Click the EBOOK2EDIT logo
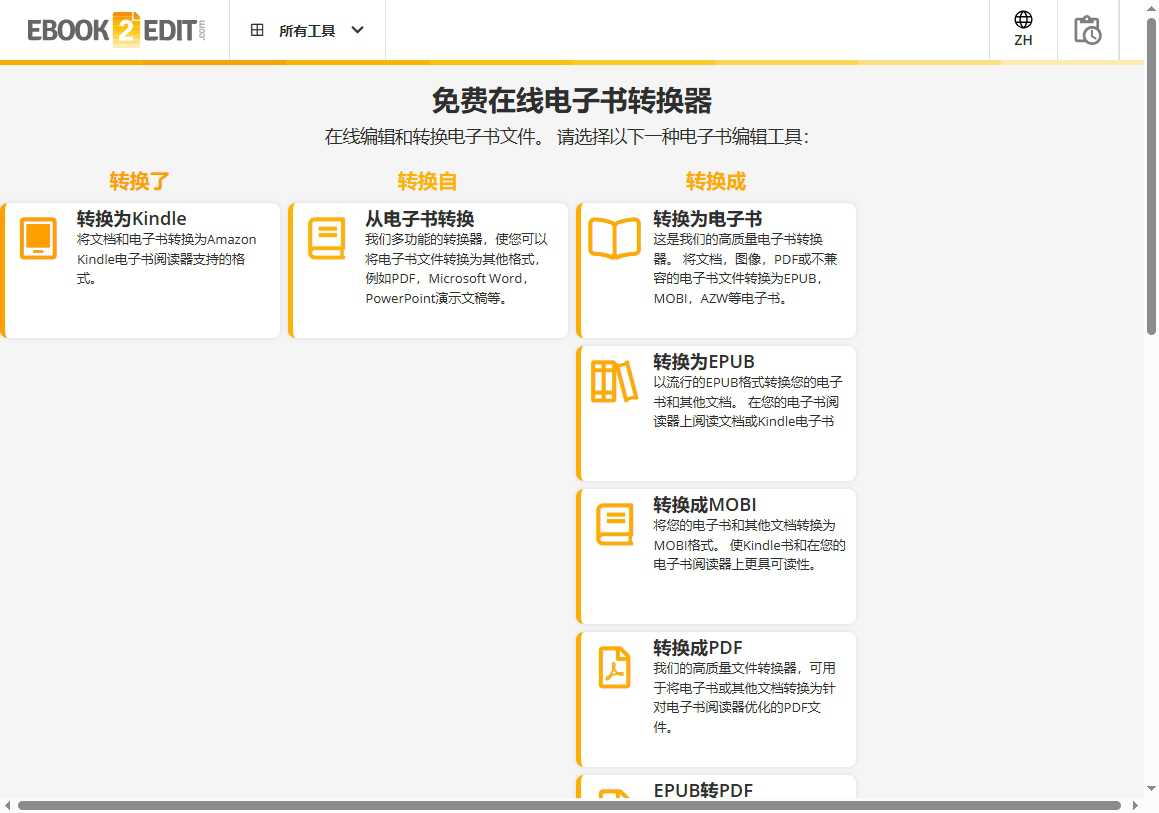This screenshot has height=813, width=1159. (x=116, y=30)
